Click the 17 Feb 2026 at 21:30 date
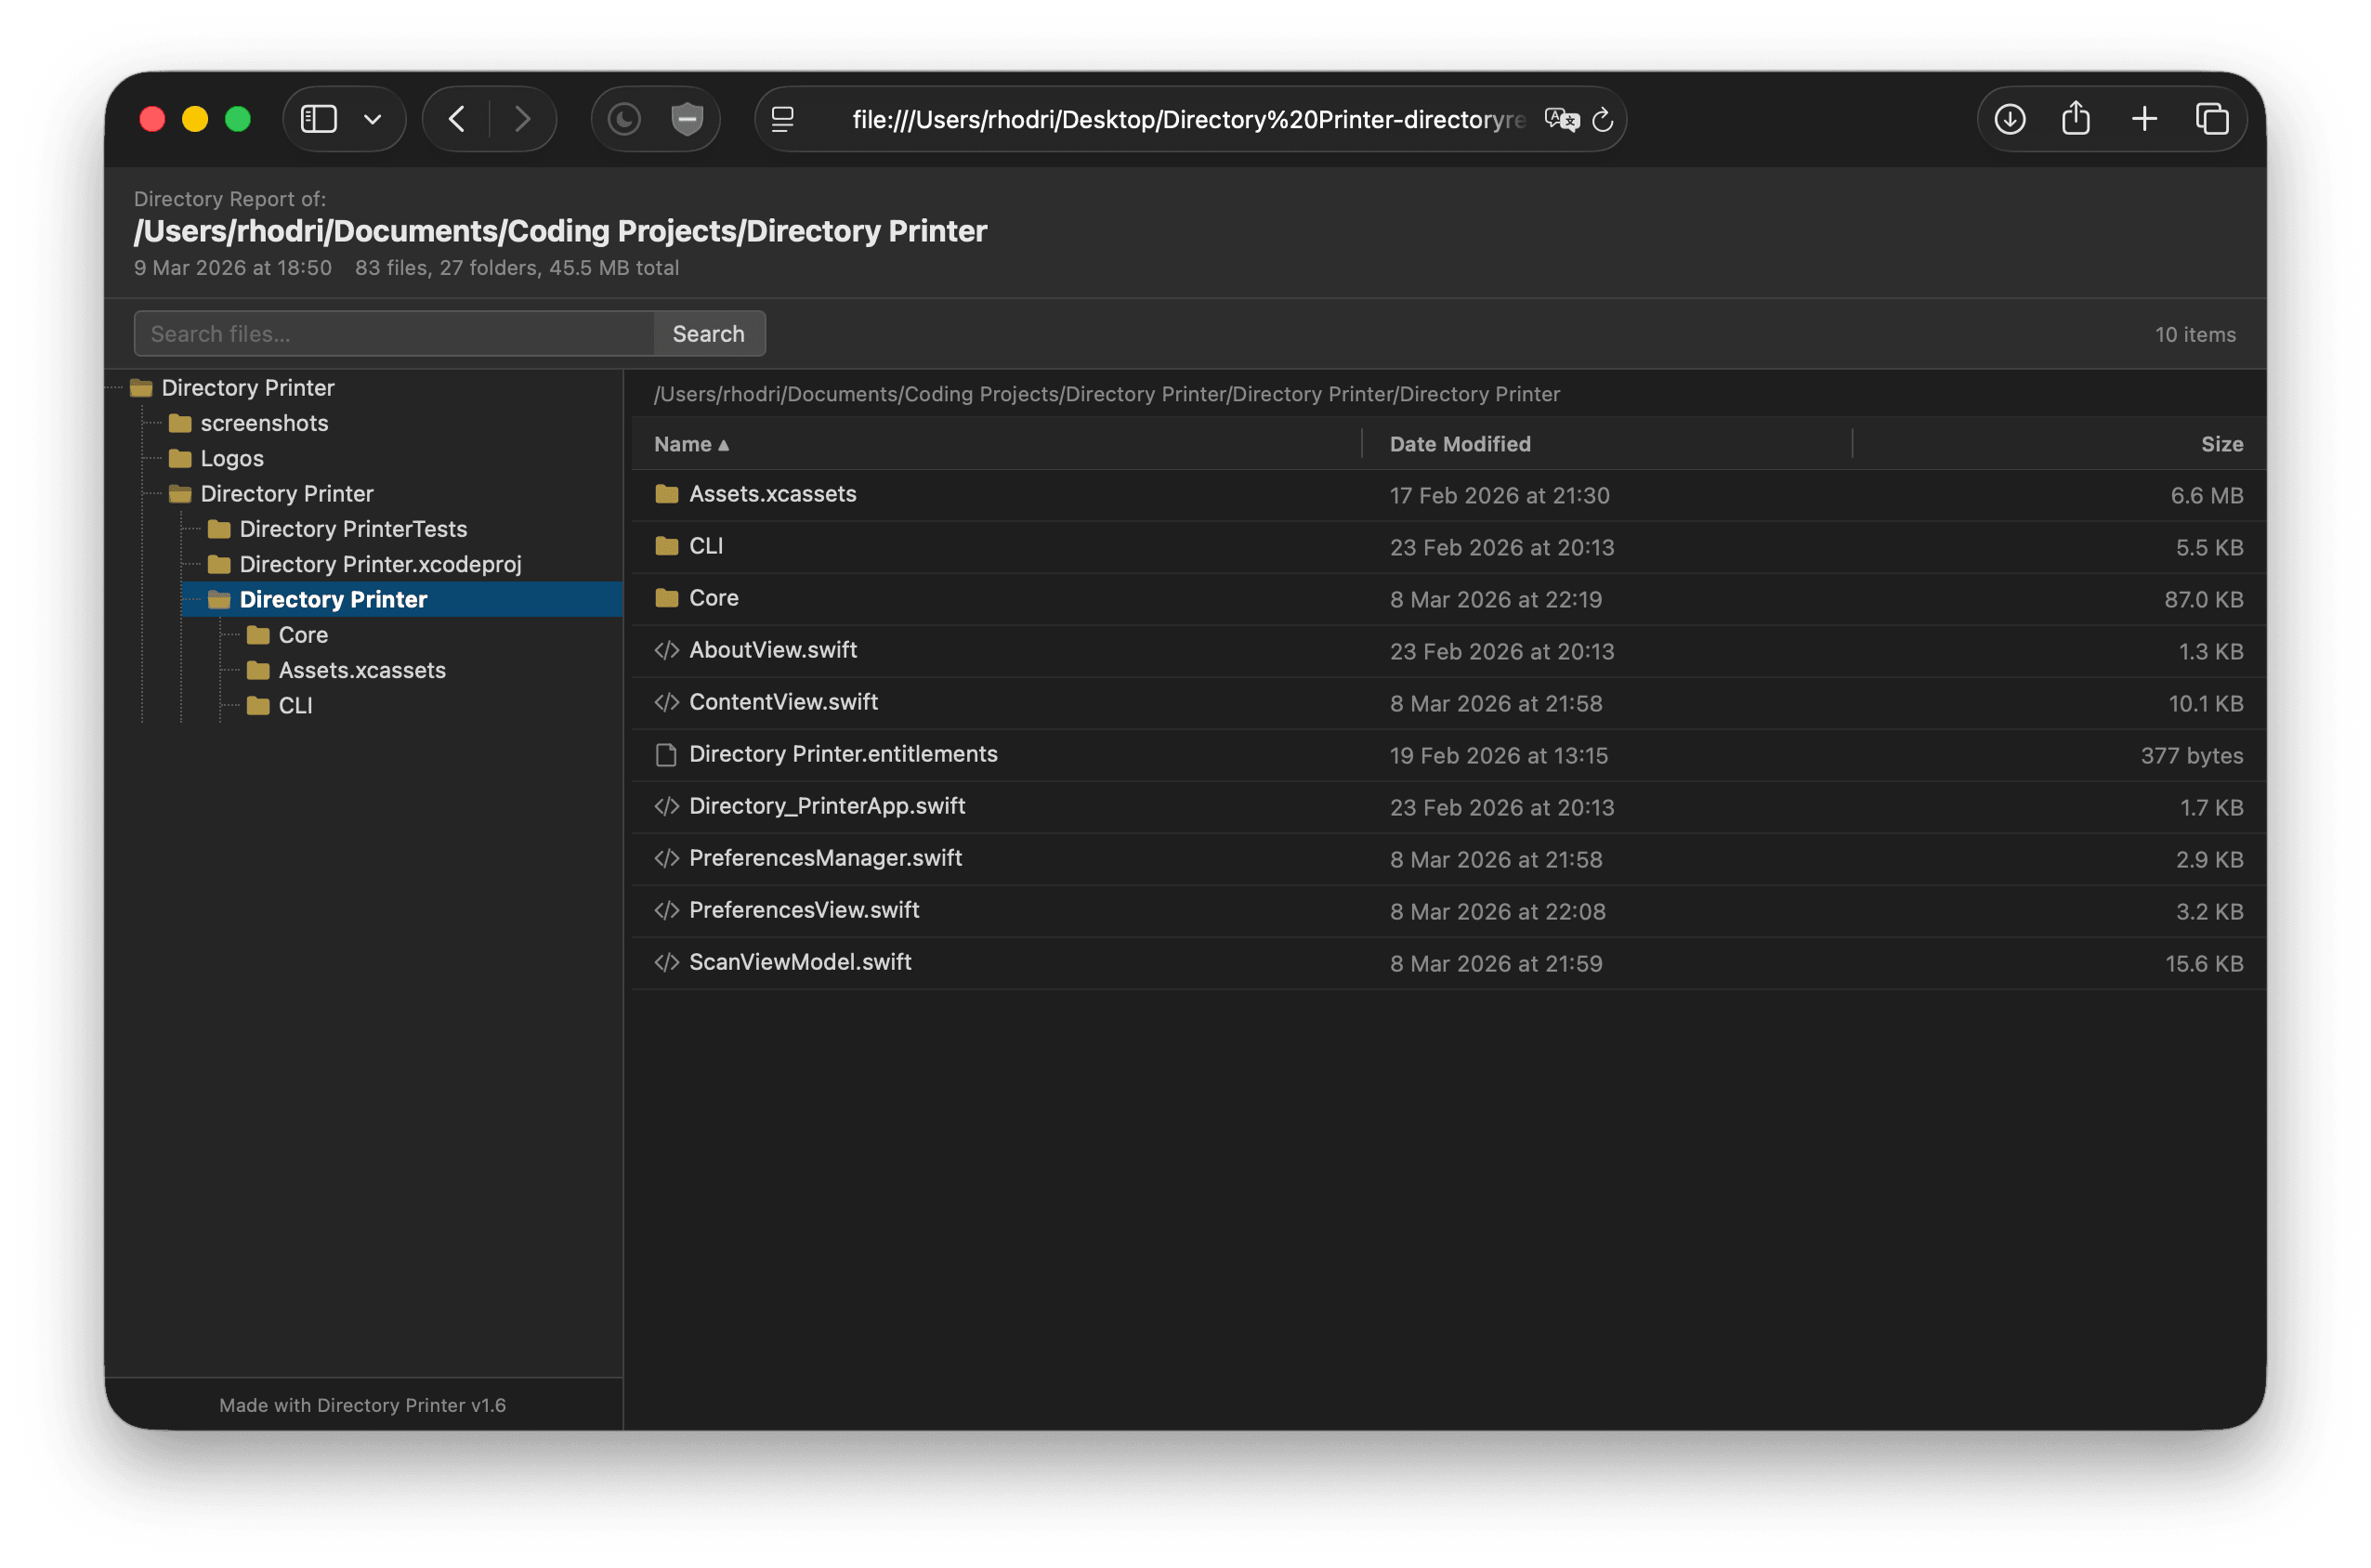Image resolution: width=2371 pixels, height=1568 pixels. pyautogui.click(x=1499, y=495)
